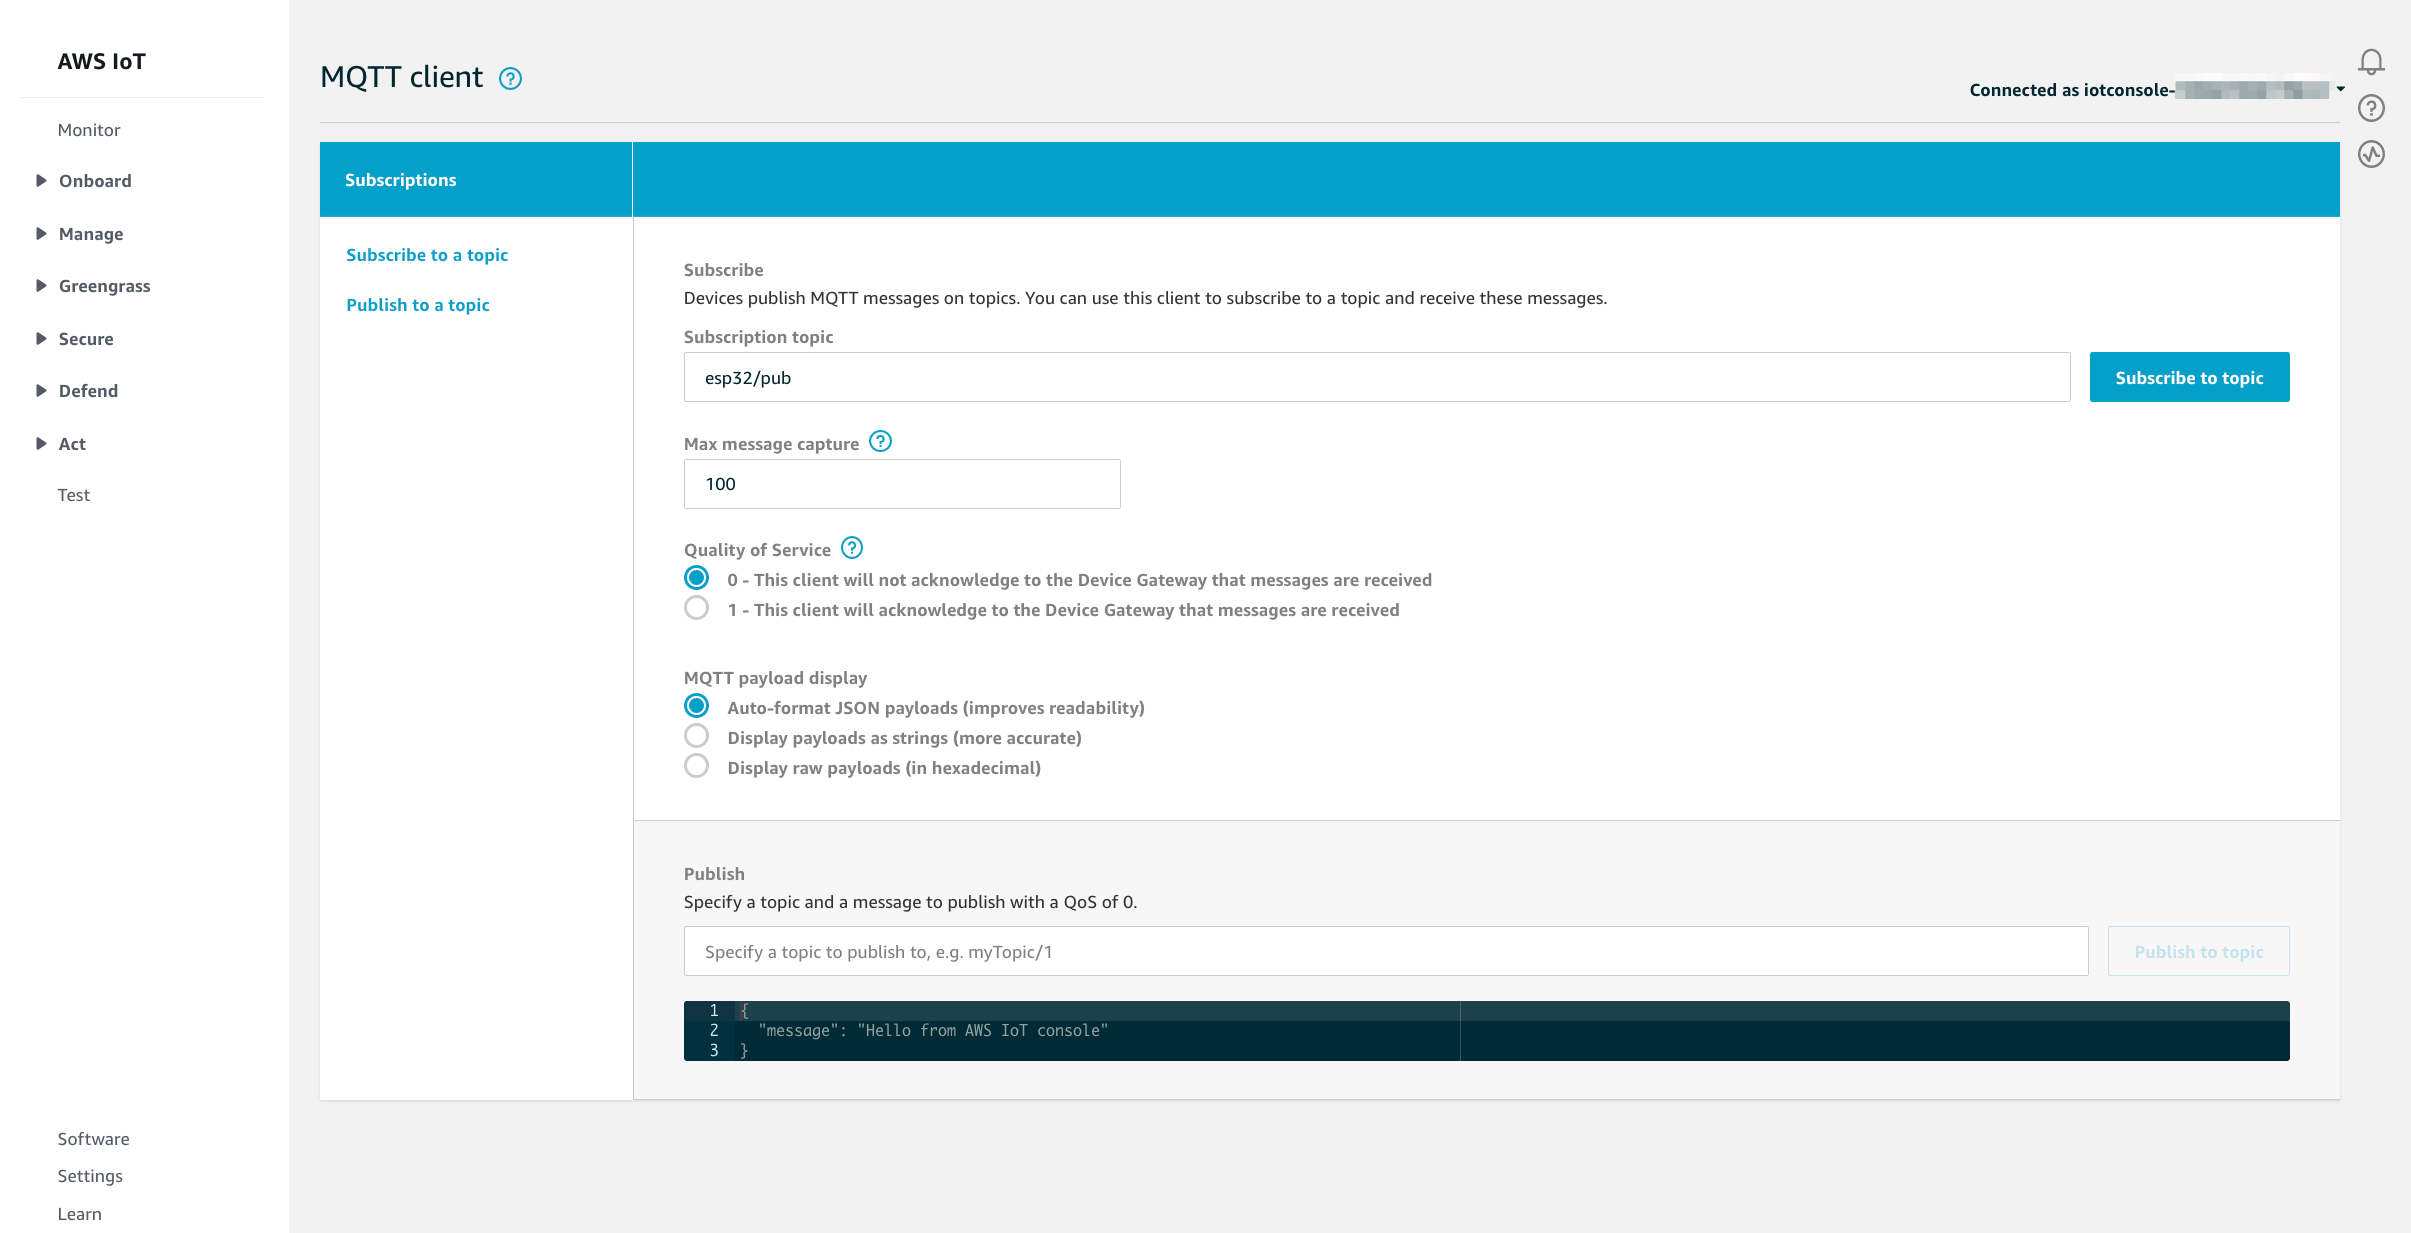
Task: Focus the publish topic input field
Action: coord(1386,951)
